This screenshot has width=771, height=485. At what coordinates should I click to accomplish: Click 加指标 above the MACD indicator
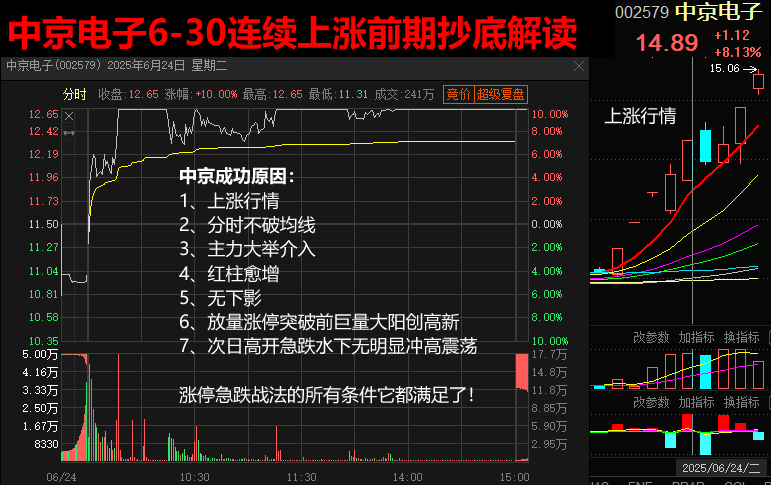[x=696, y=402]
